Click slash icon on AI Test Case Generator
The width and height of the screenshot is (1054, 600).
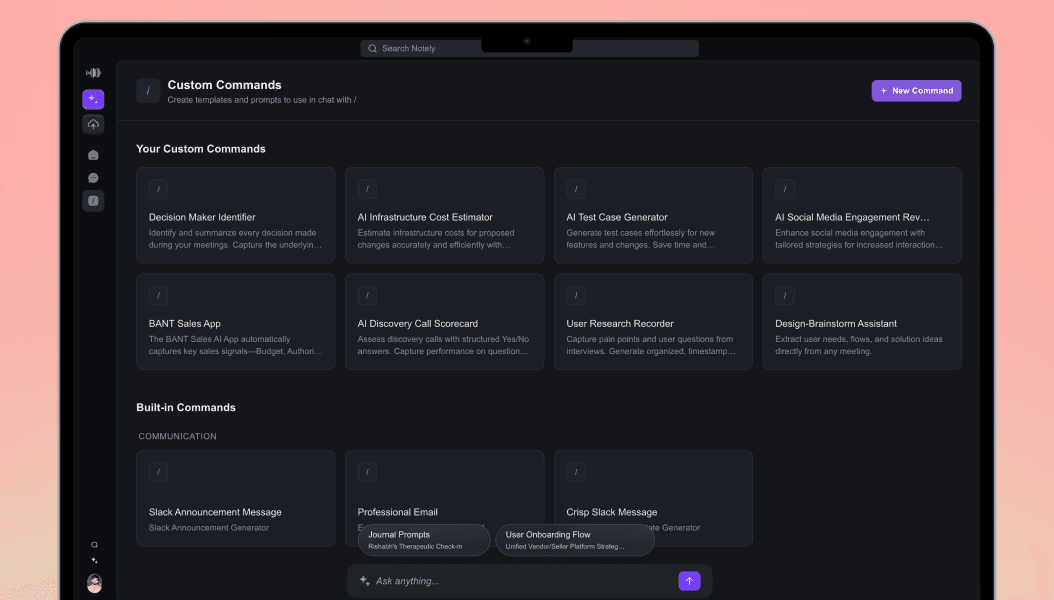click(576, 189)
